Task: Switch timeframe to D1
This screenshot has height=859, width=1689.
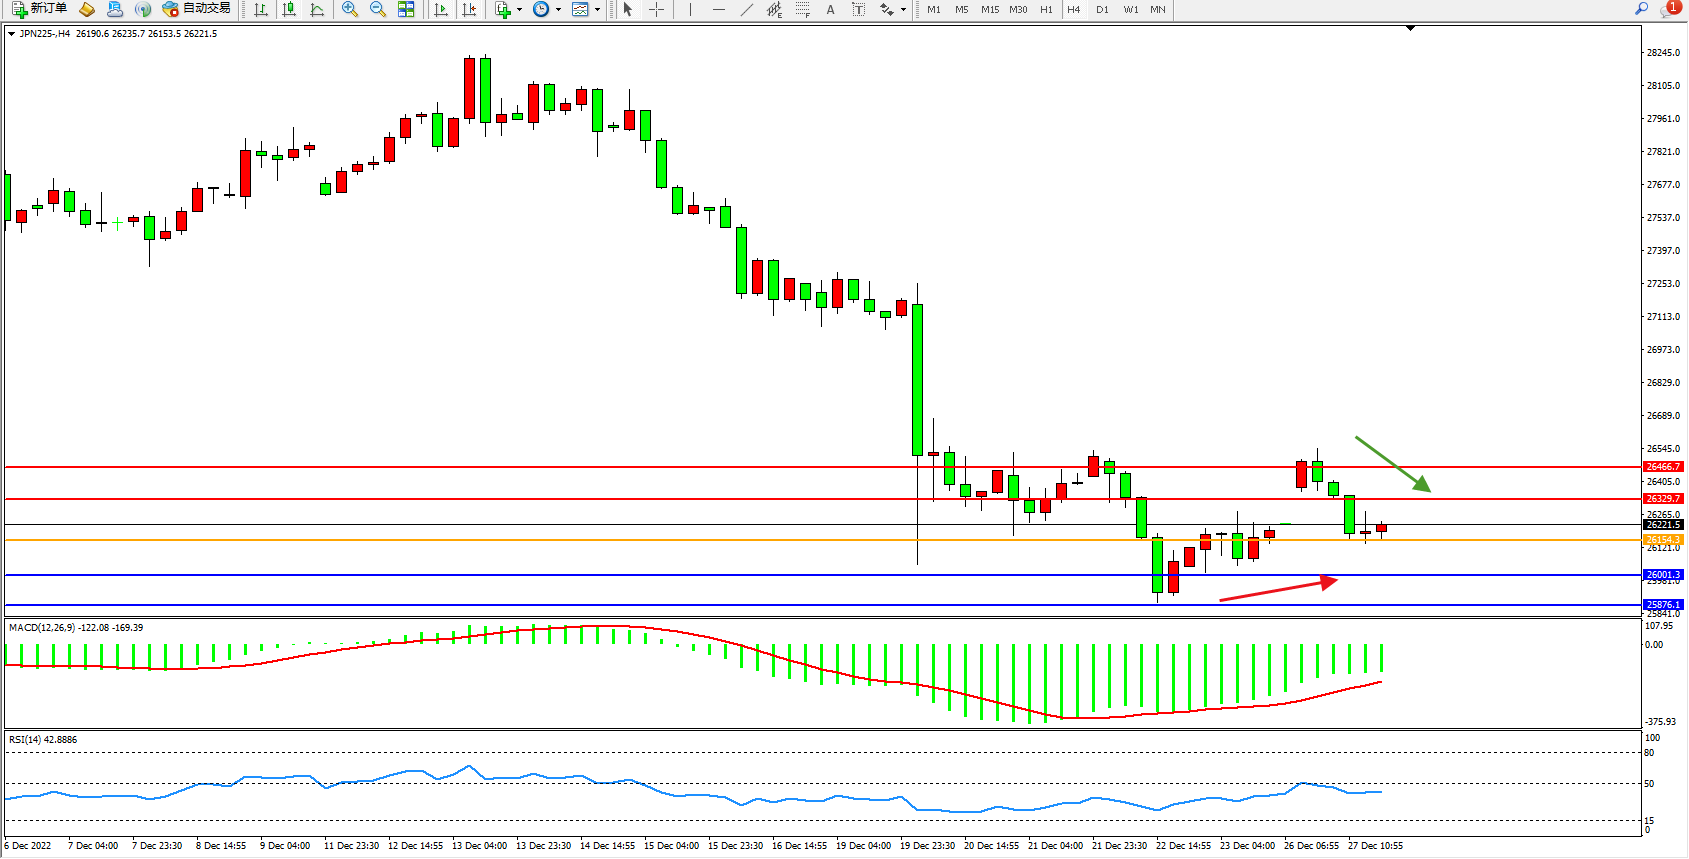Action: click(1102, 9)
